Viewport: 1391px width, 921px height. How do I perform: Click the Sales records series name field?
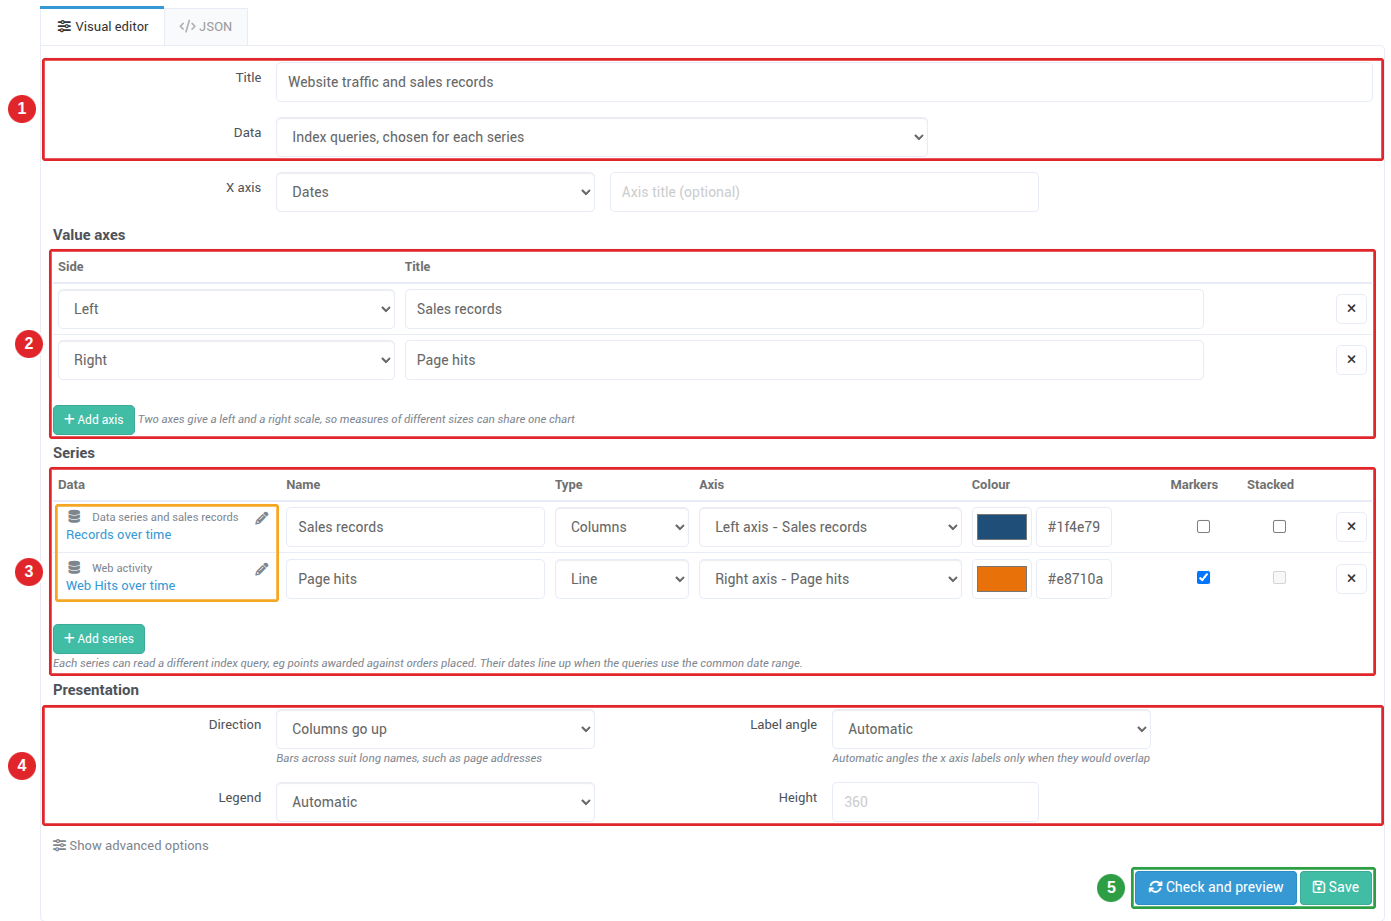pyautogui.click(x=415, y=527)
